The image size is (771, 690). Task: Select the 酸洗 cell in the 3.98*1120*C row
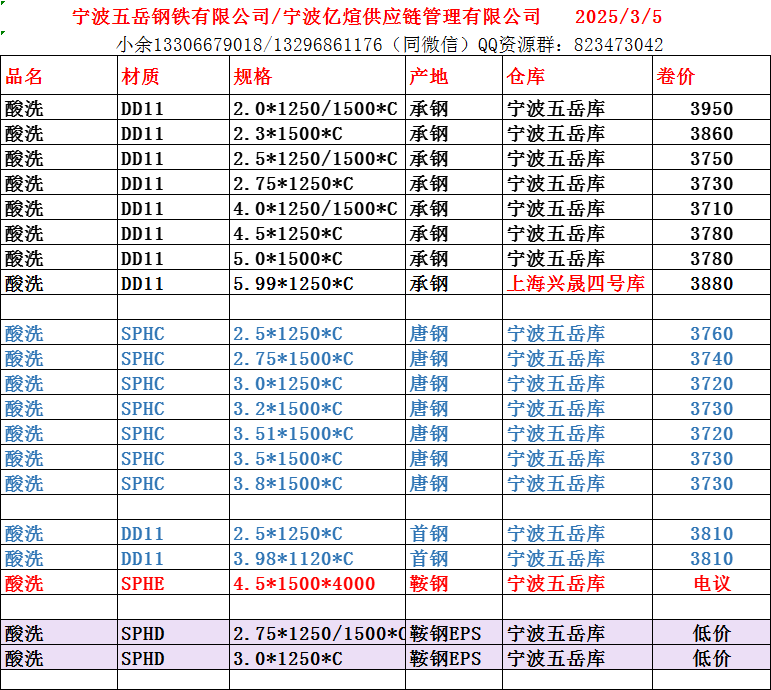point(59,558)
